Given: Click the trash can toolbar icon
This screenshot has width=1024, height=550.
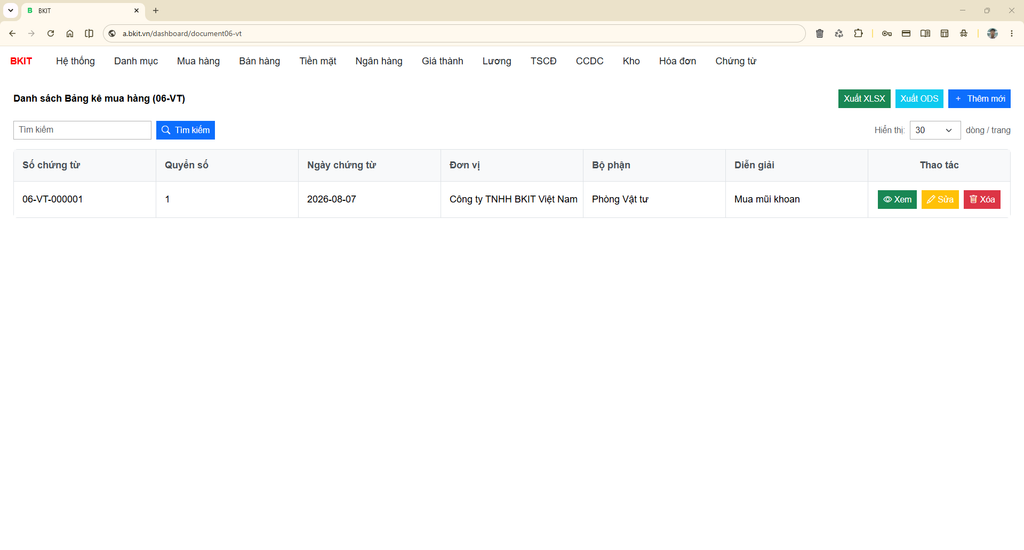Looking at the screenshot, I should click(820, 33).
